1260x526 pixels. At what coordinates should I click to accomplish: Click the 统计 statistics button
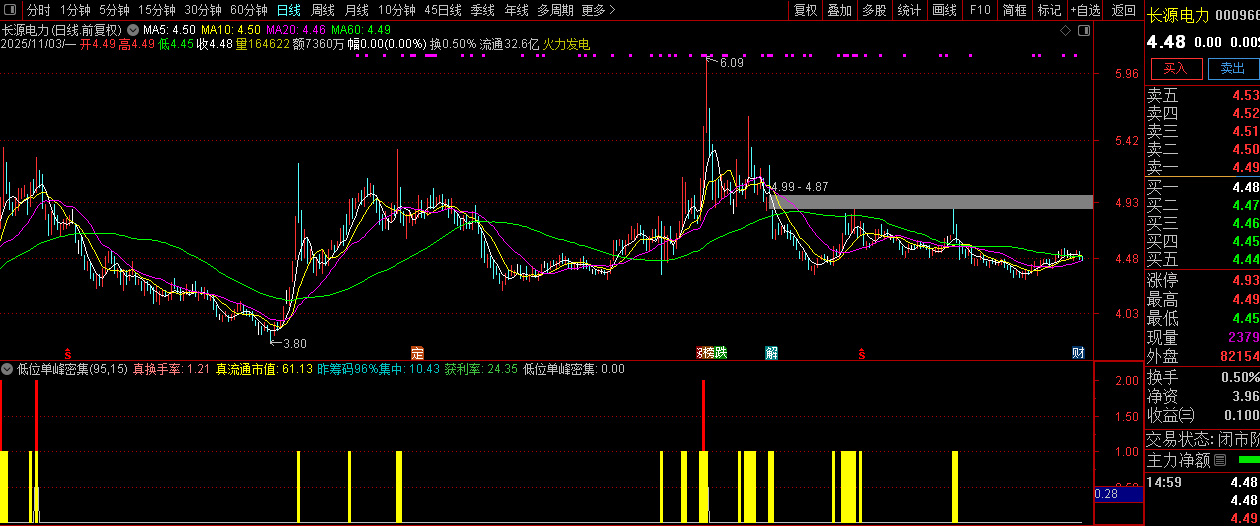tap(909, 10)
